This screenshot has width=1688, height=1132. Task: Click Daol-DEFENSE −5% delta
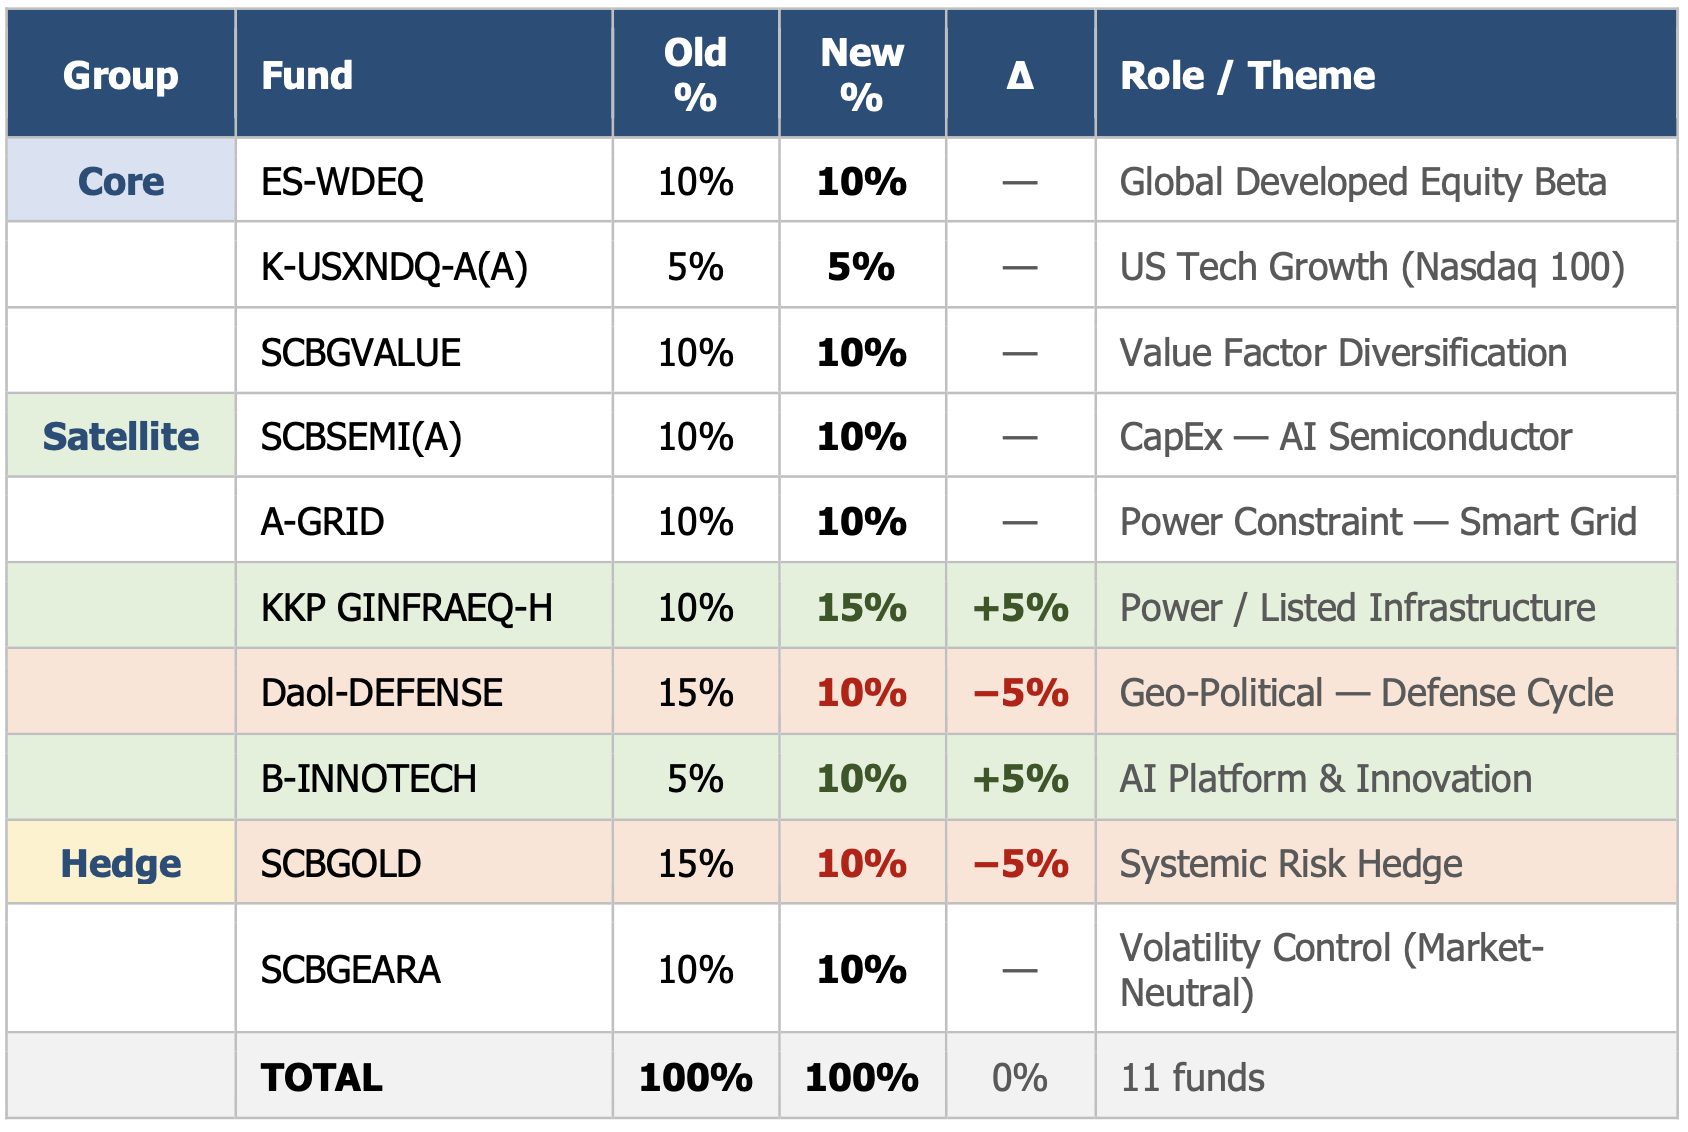tap(1020, 692)
